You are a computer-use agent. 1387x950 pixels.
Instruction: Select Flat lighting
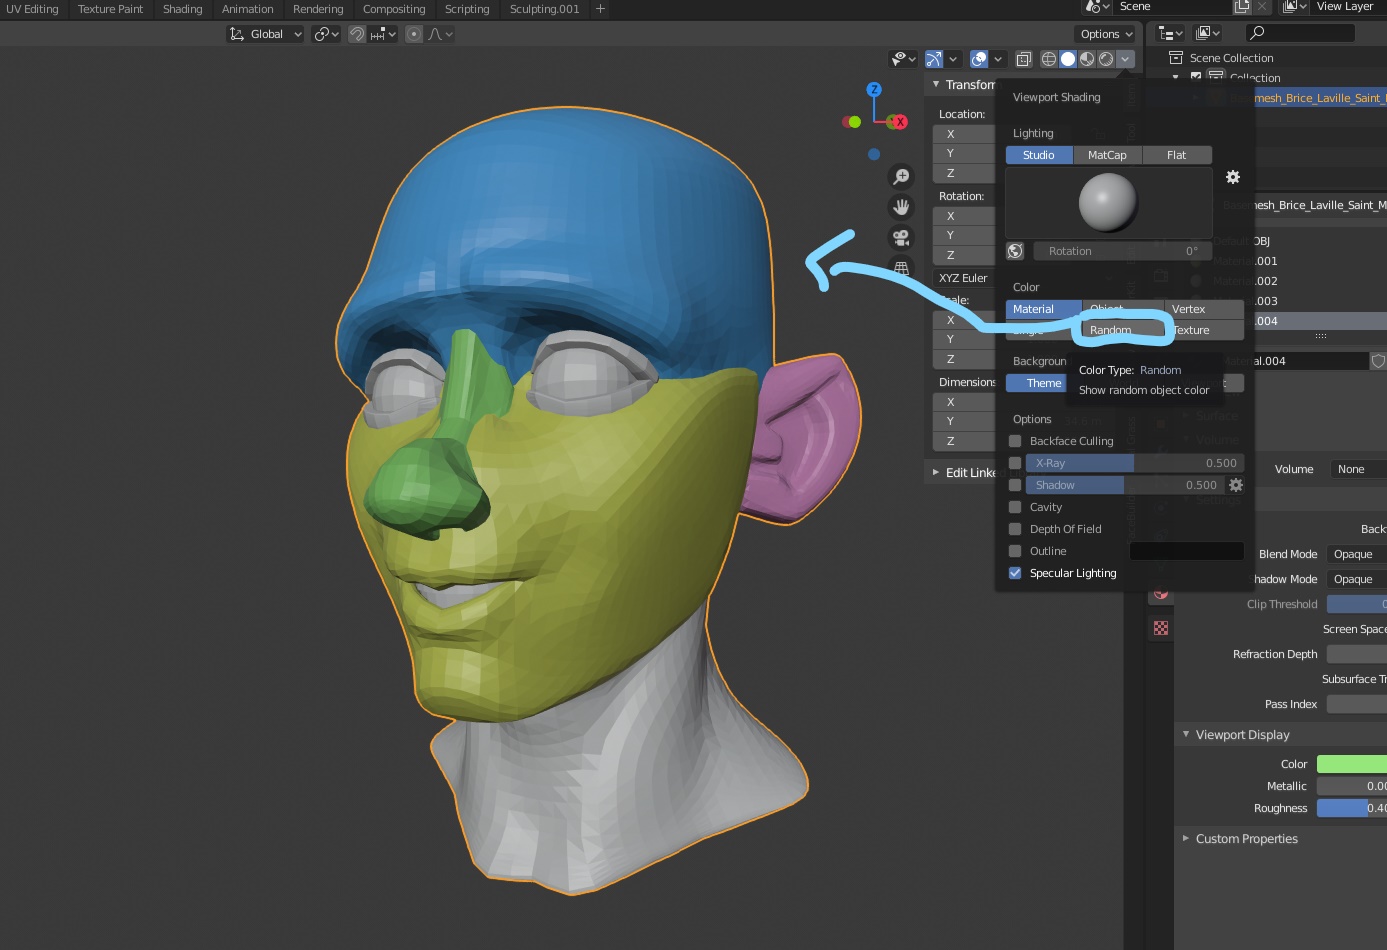coord(1176,155)
